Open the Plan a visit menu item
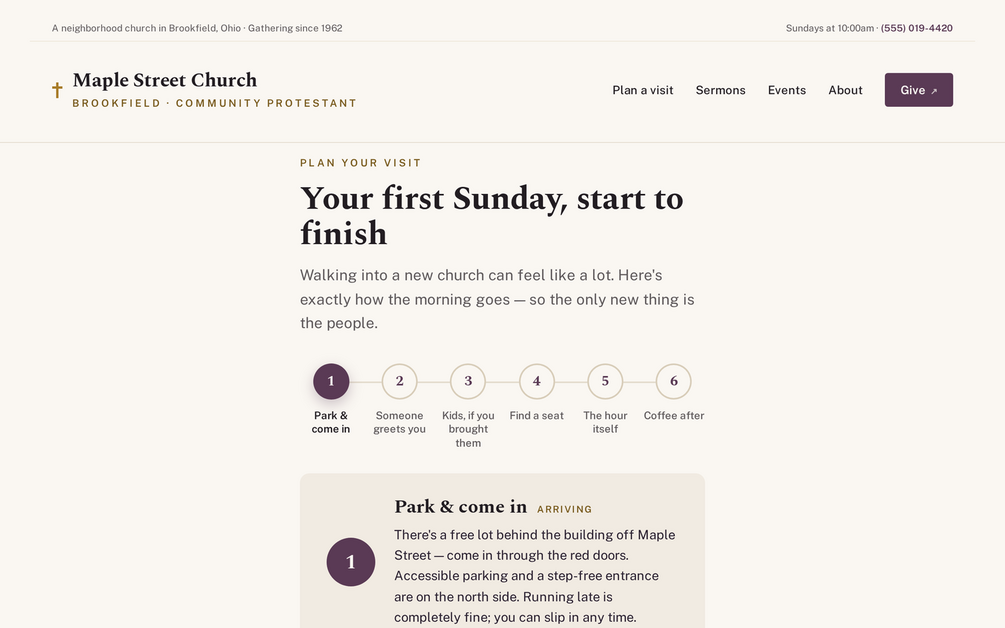The image size is (1005, 628). point(642,90)
